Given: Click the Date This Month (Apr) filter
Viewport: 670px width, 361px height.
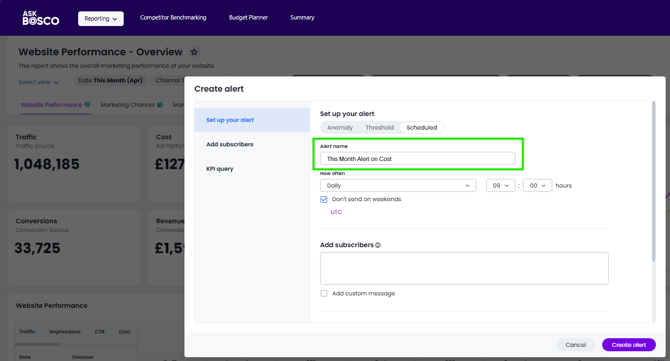Looking at the screenshot, I should [110, 80].
